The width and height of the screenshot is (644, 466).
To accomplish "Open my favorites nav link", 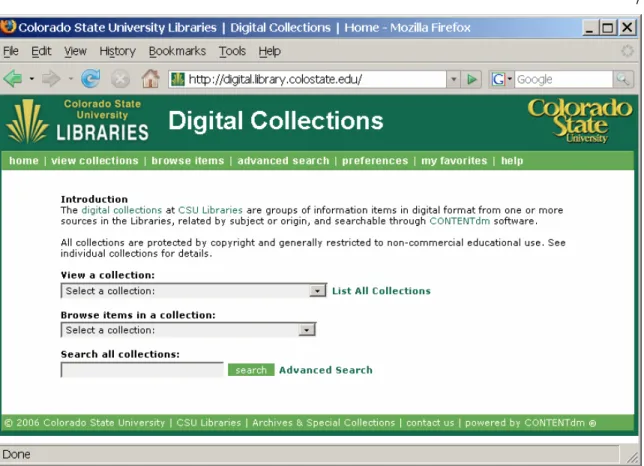I will point(454,161).
